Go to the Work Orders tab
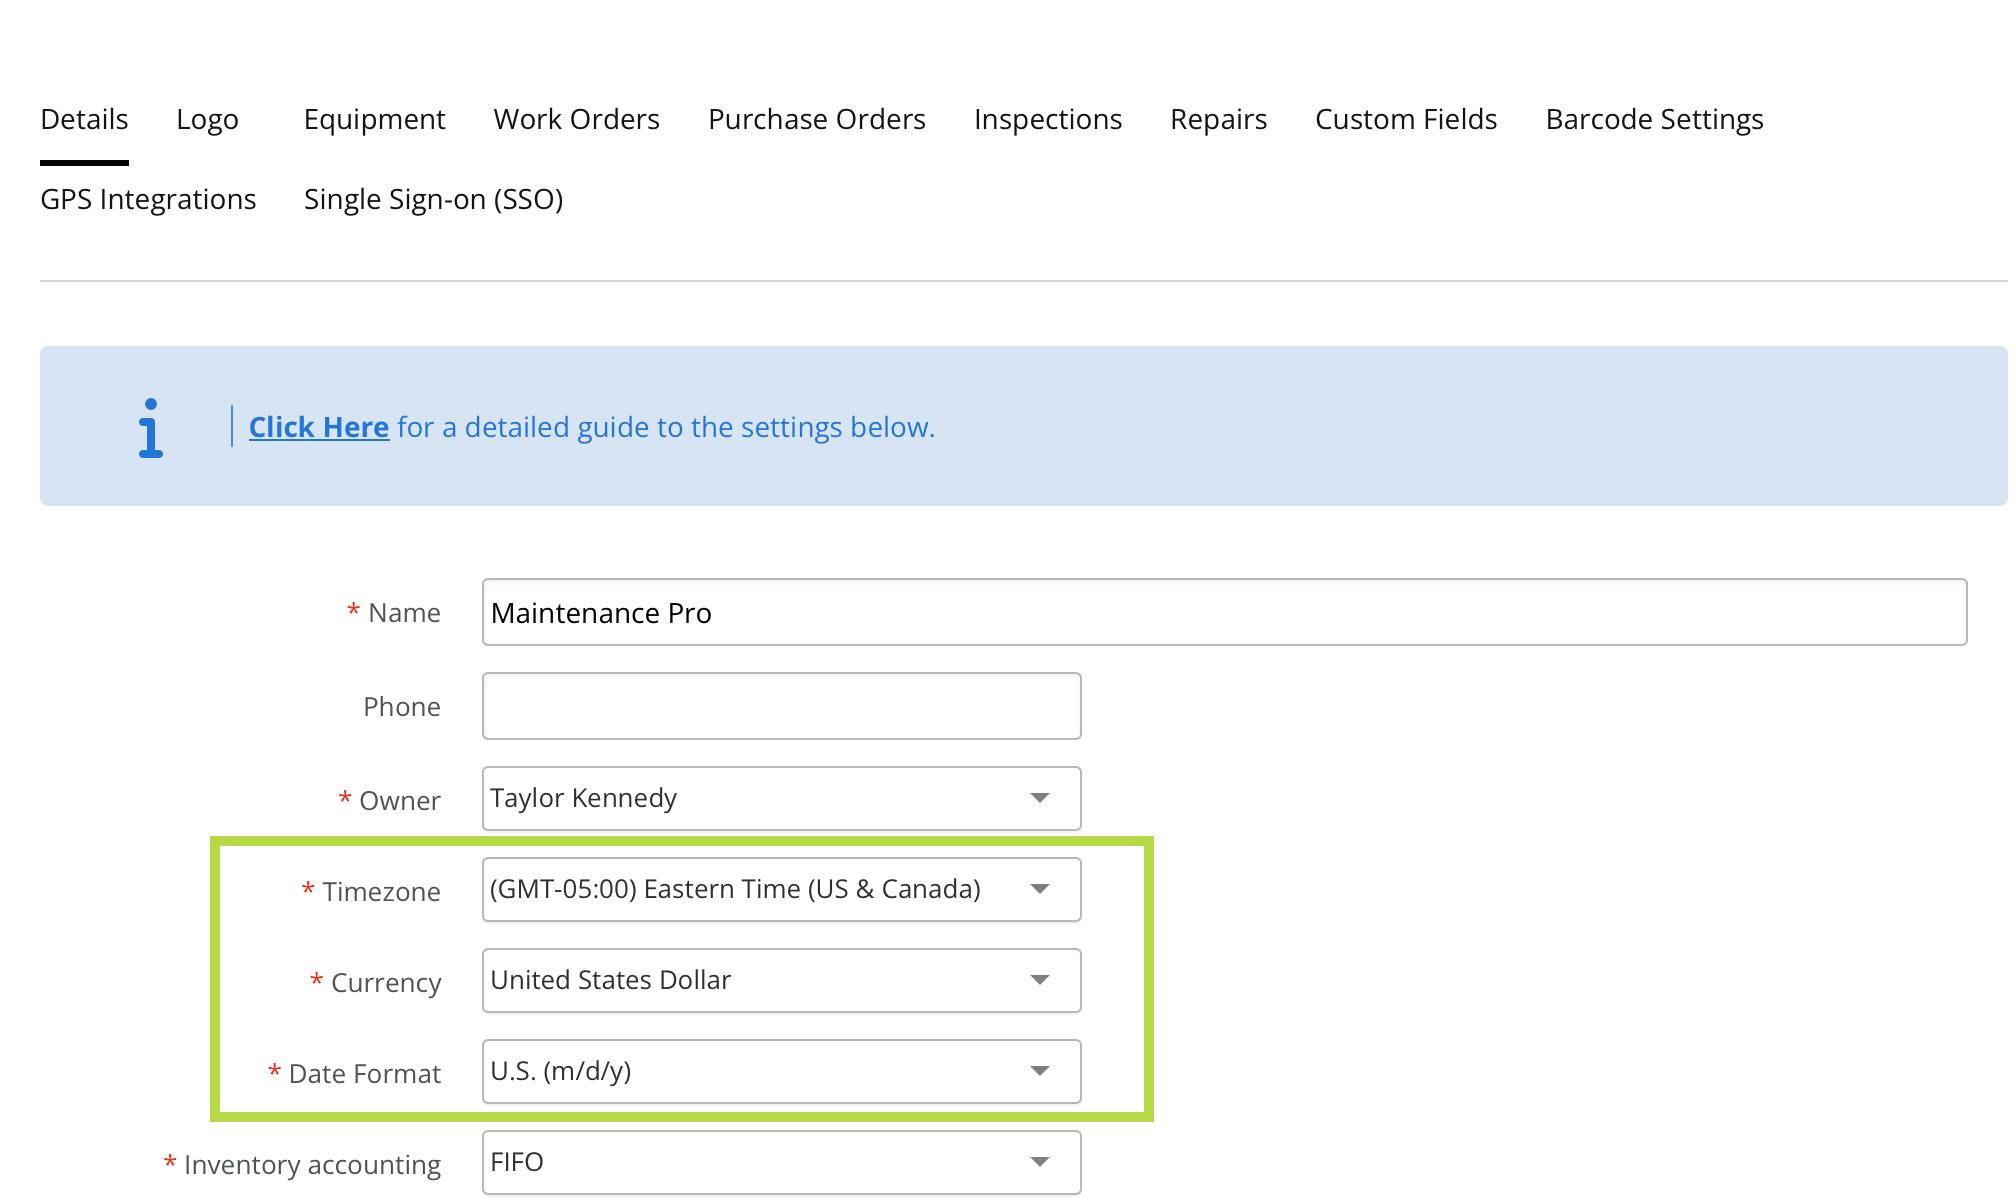Image resolution: width=2016 pixels, height=1202 pixels. 576,119
